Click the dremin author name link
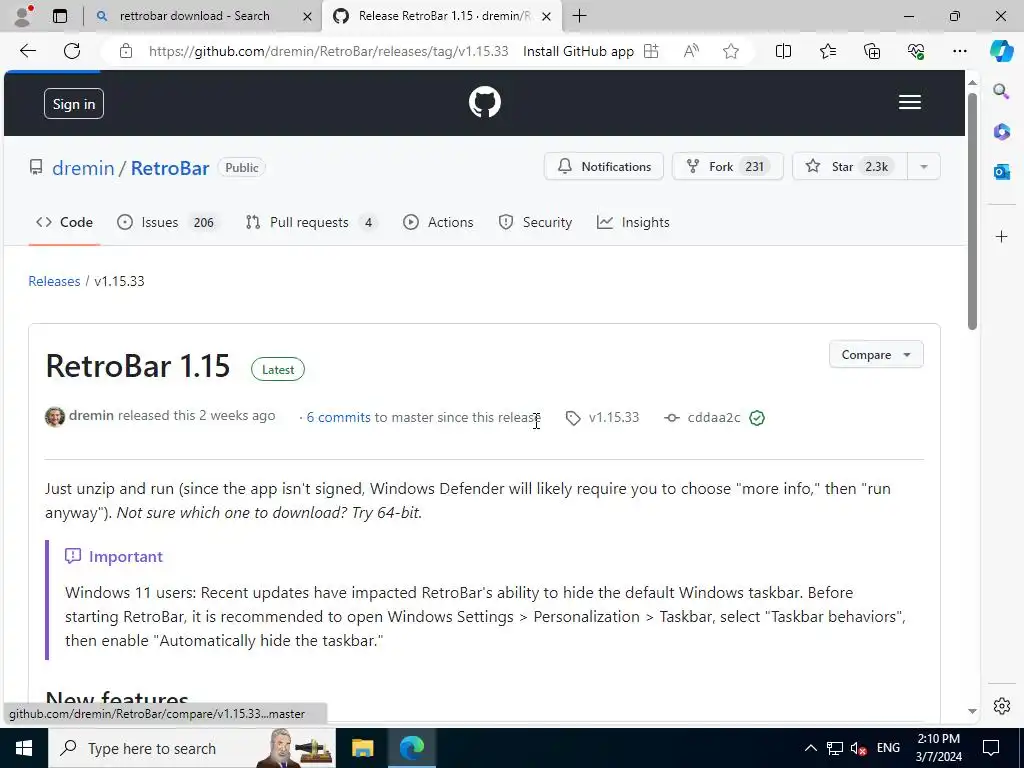 tap(91, 415)
